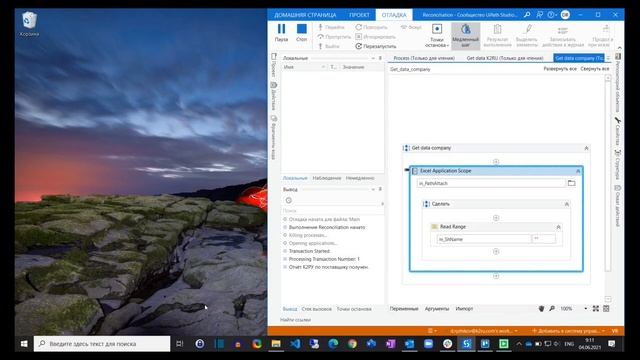Open the Импорт imports panel

(464, 309)
